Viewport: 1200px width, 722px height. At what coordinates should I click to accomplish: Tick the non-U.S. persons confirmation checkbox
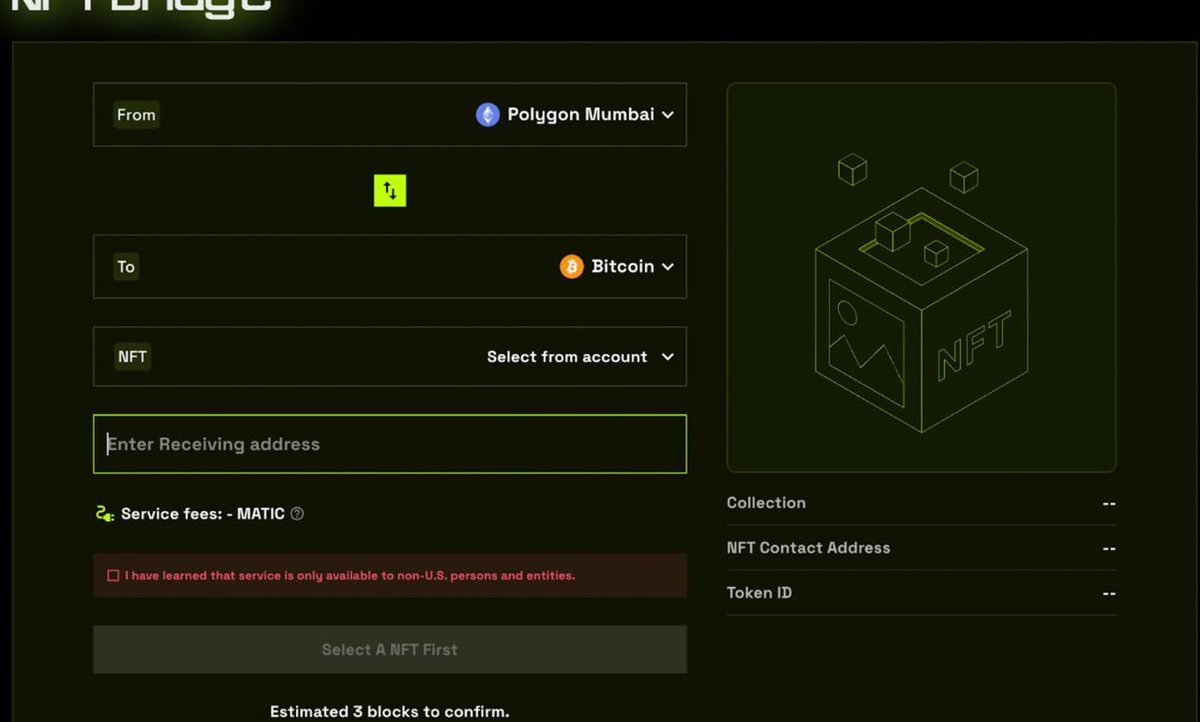[113, 575]
